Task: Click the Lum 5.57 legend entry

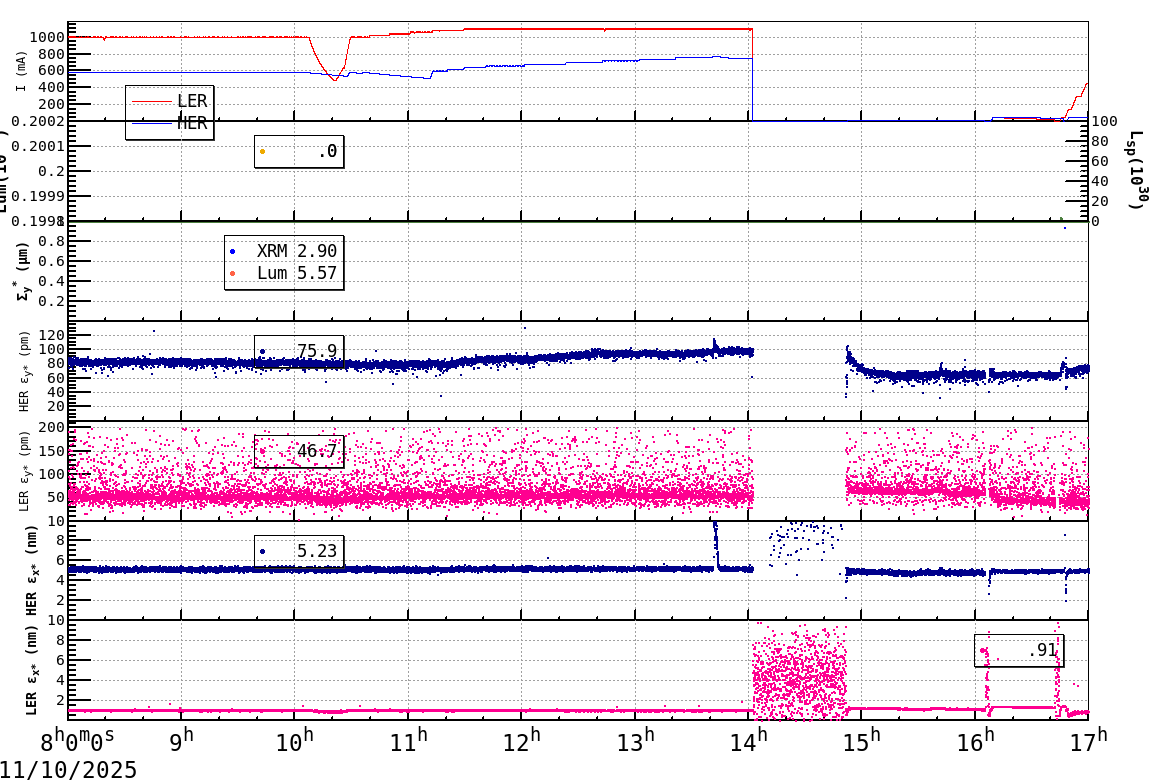Action: click(297, 273)
